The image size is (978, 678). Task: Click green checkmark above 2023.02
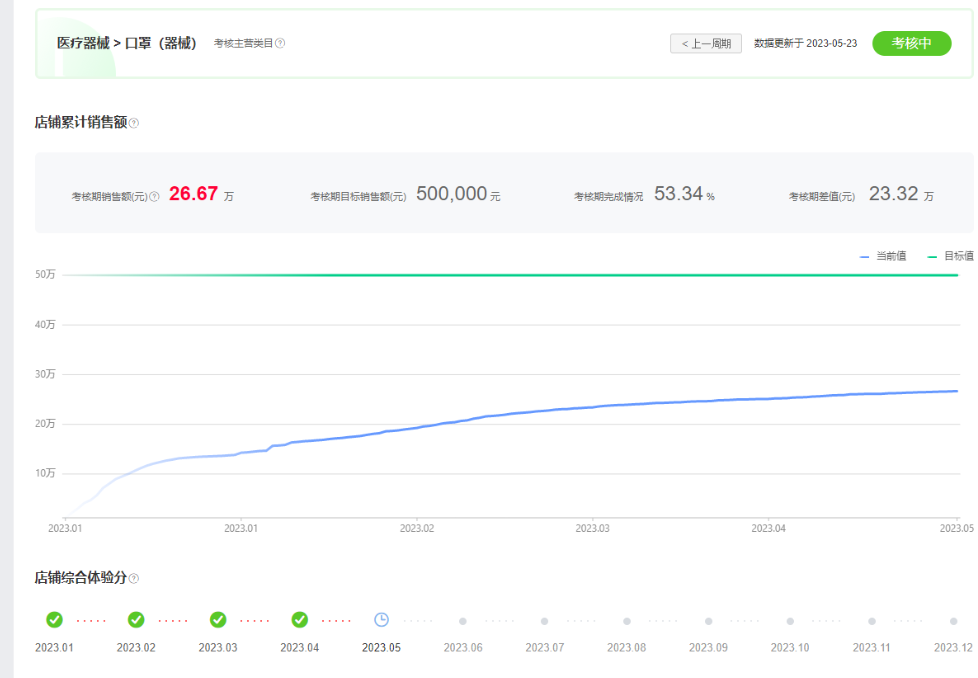[136, 619]
